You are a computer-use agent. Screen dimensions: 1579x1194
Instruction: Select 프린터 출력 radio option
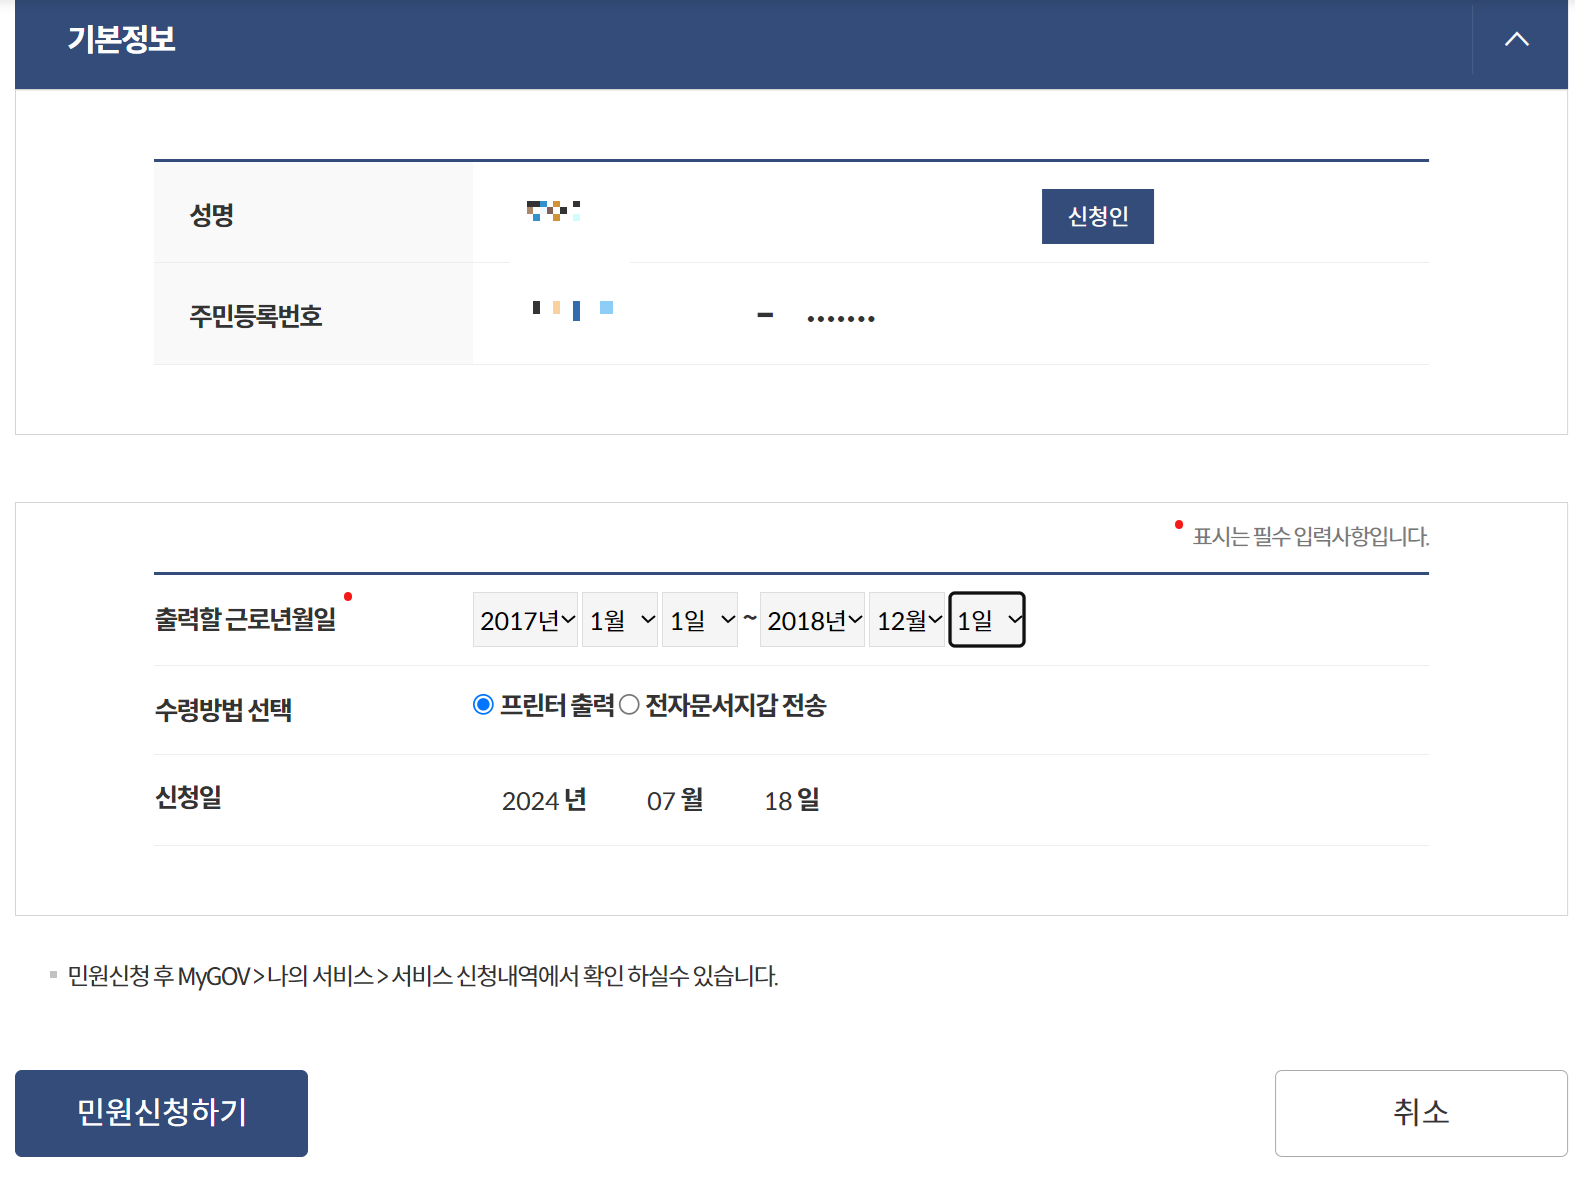[x=483, y=705]
